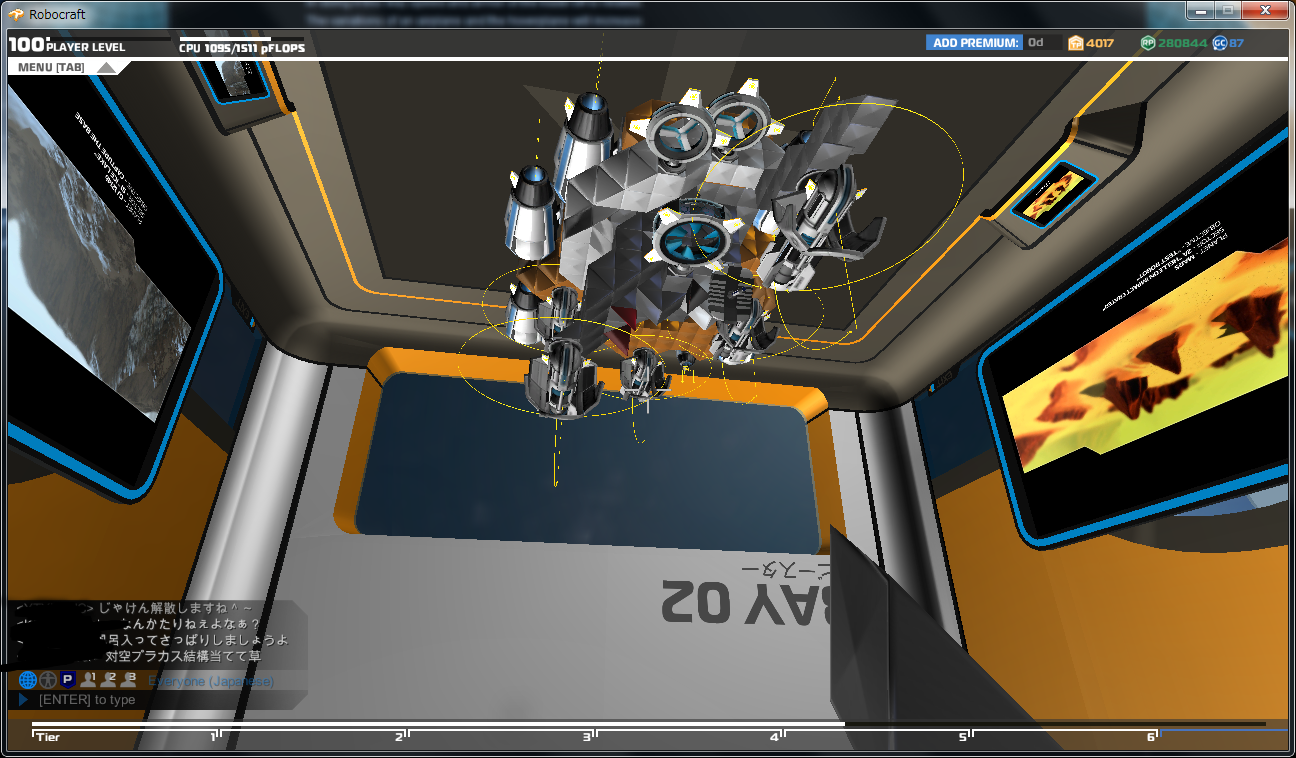Viewport: 1296px width, 758px height.
Task: Select the blue P platoon chat icon
Action: click(68, 680)
